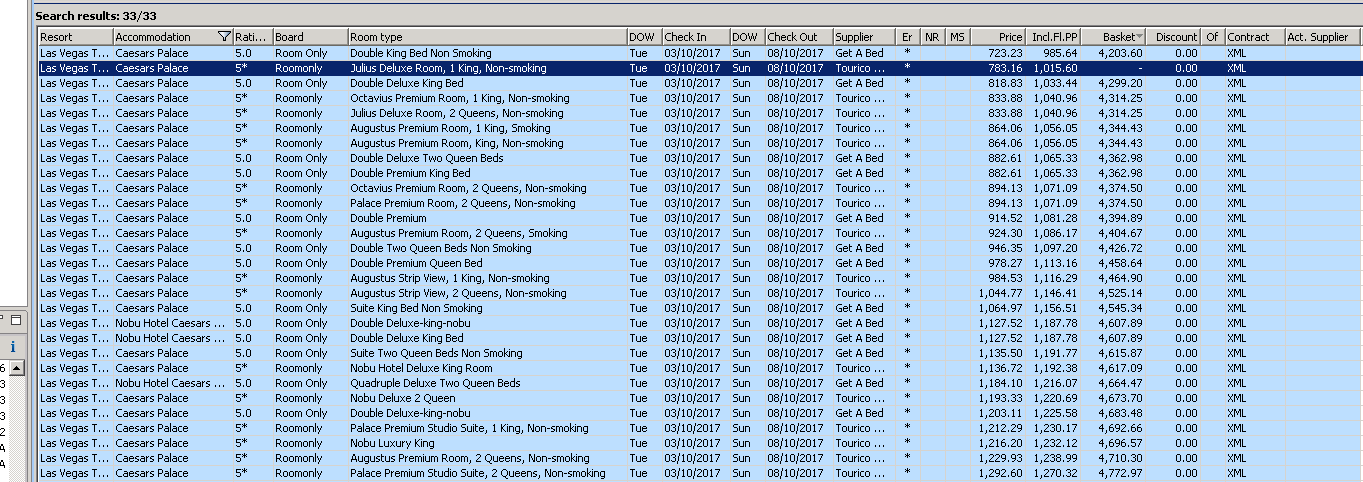This screenshot has height=482, width=1363.
Task: Select Palace Premium Studio Suite, 2 Queens
Action: click(700, 473)
